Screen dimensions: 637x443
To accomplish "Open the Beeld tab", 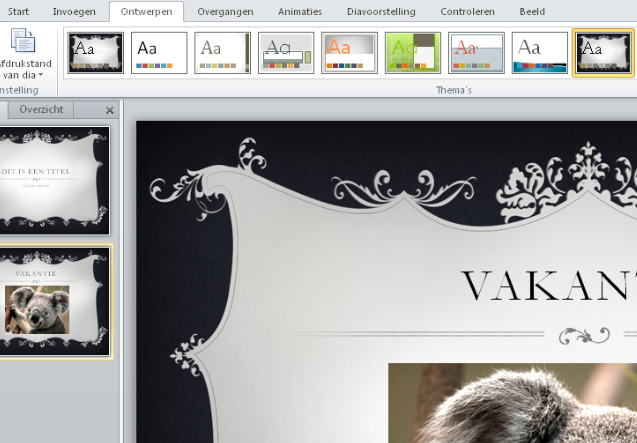I will tap(532, 11).
